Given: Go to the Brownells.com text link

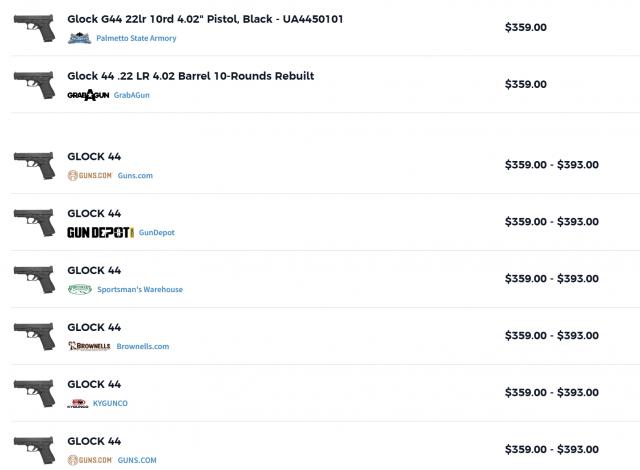Looking at the screenshot, I should coord(142,346).
